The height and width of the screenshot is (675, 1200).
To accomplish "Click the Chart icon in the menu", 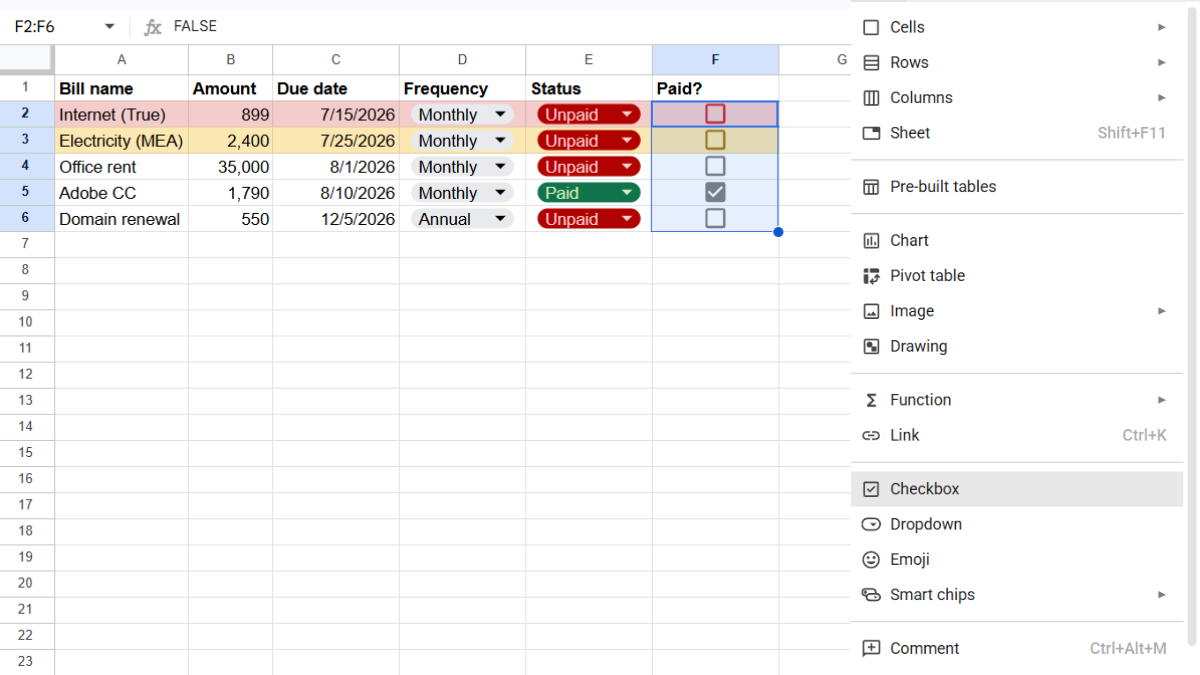I will coord(871,240).
